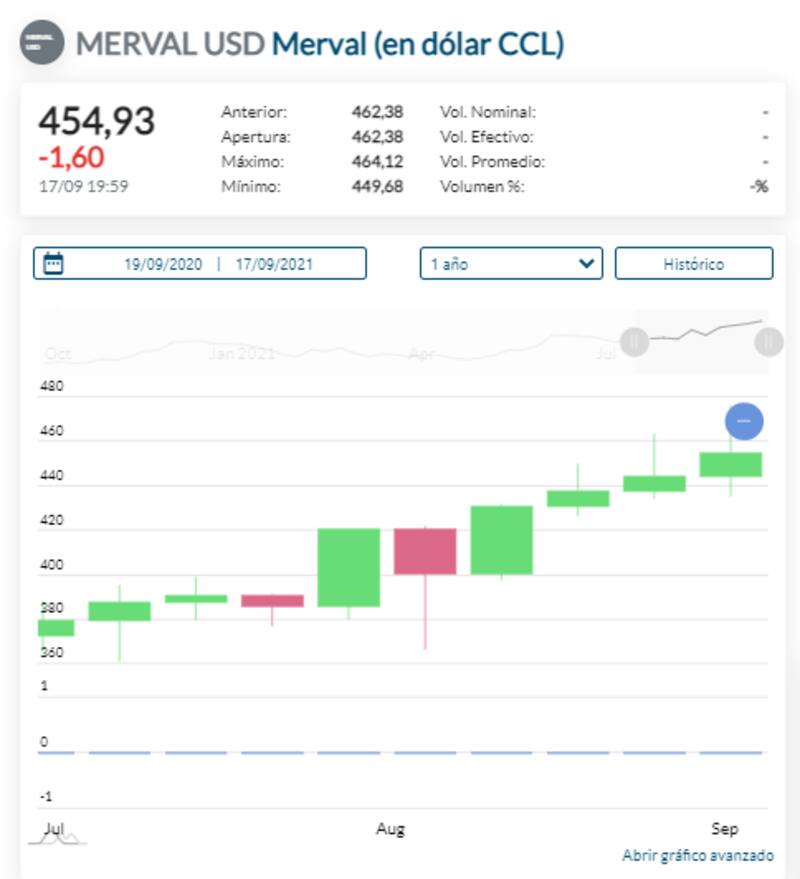Screen dimensions: 800x879
Task: Click the blue minus circle on chart
Action: (x=743, y=421)
